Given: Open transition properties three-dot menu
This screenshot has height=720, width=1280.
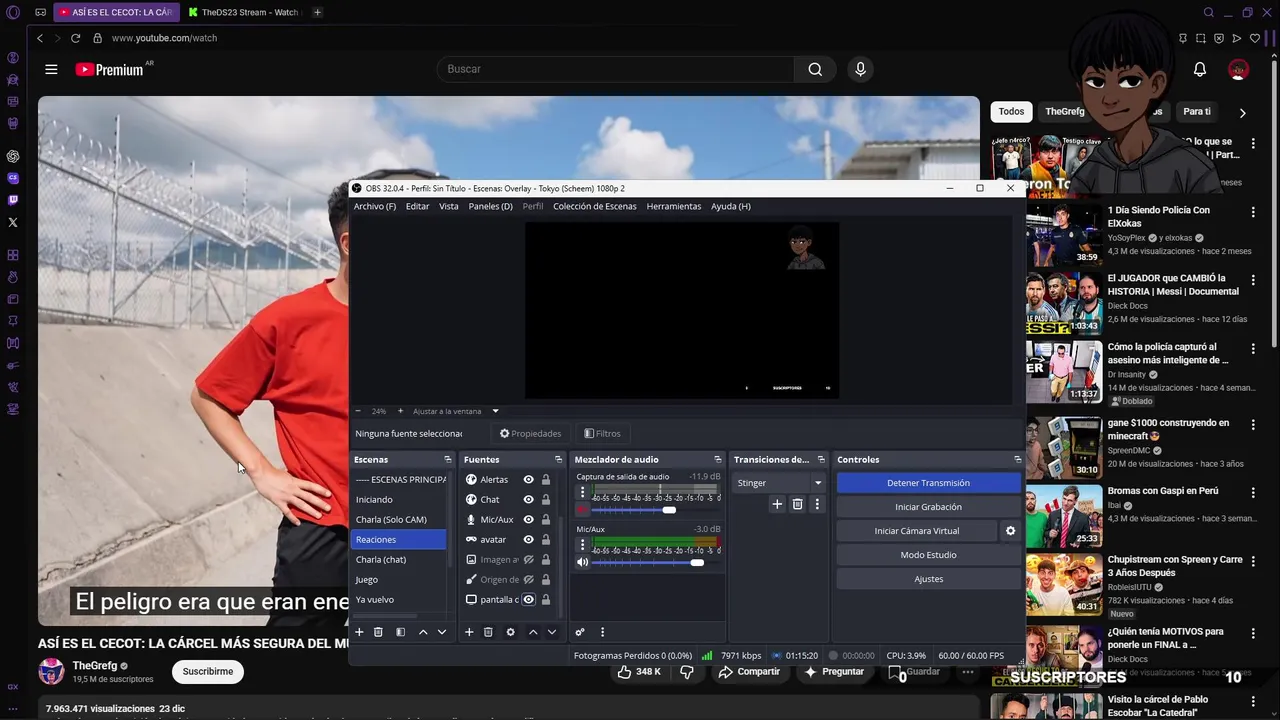Looking at the screenshot, I should point(817,505).
